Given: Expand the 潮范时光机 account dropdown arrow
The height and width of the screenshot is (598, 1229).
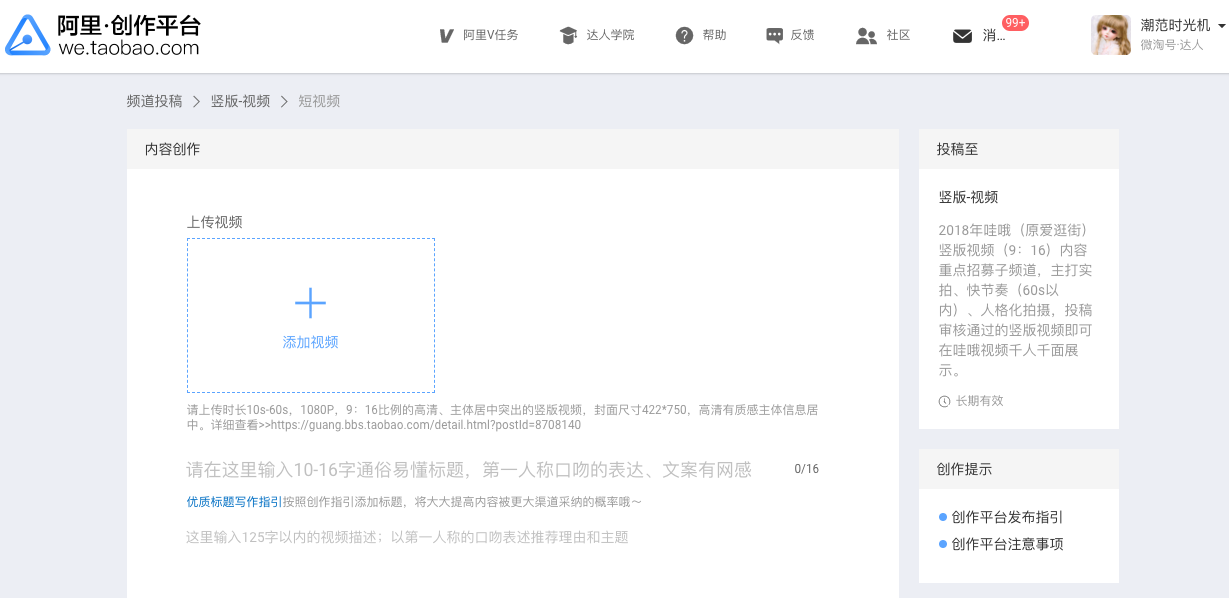Looking at the screenshot, I should click(1221, 26).
